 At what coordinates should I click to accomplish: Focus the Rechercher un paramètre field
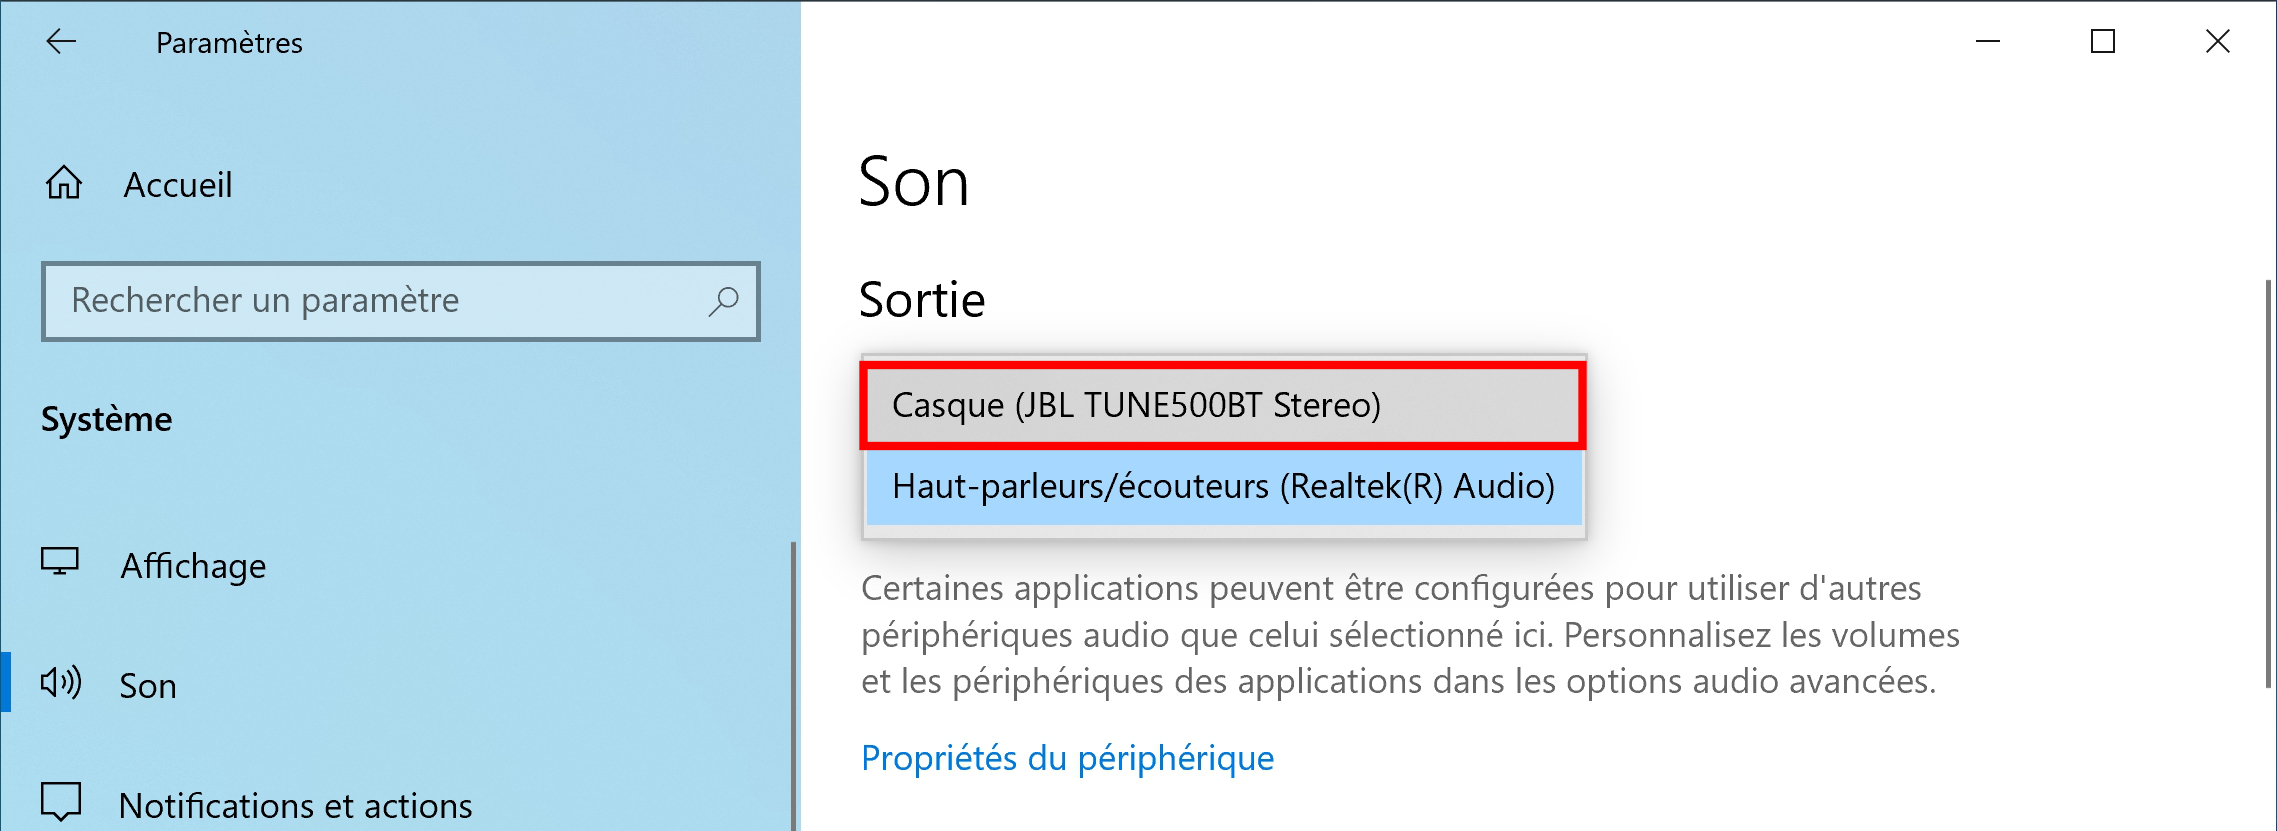pos(400,301)
